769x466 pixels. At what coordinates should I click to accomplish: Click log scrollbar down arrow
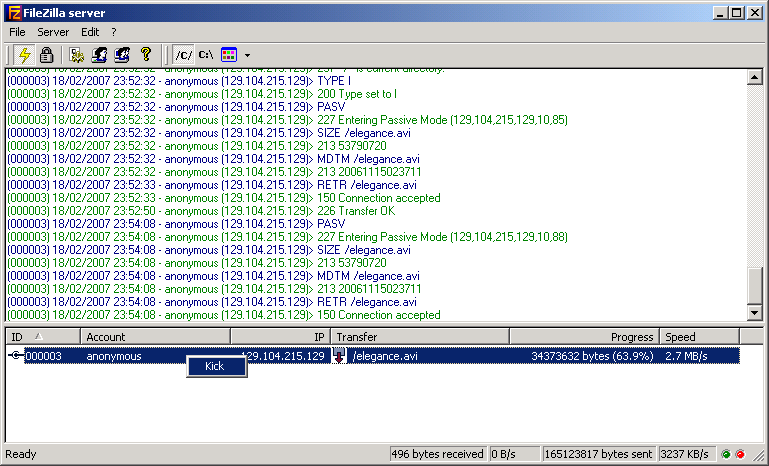754,312
